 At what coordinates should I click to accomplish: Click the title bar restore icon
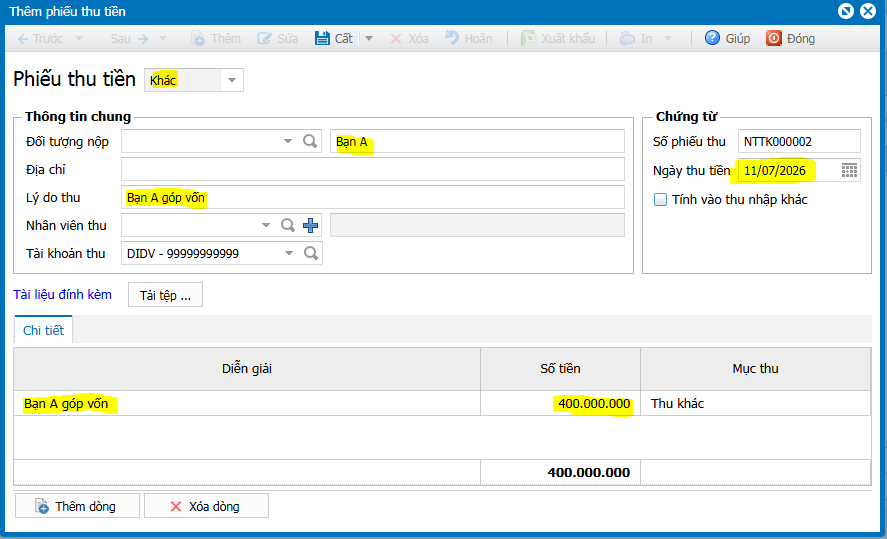846,11
